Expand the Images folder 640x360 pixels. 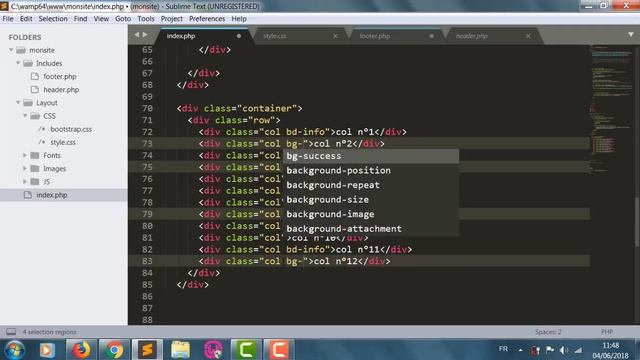[25, 168]
